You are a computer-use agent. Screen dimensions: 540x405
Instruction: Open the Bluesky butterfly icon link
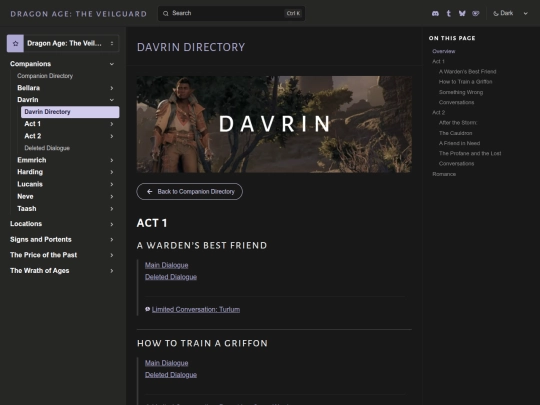pyautogui.click(x=462, y=13)
